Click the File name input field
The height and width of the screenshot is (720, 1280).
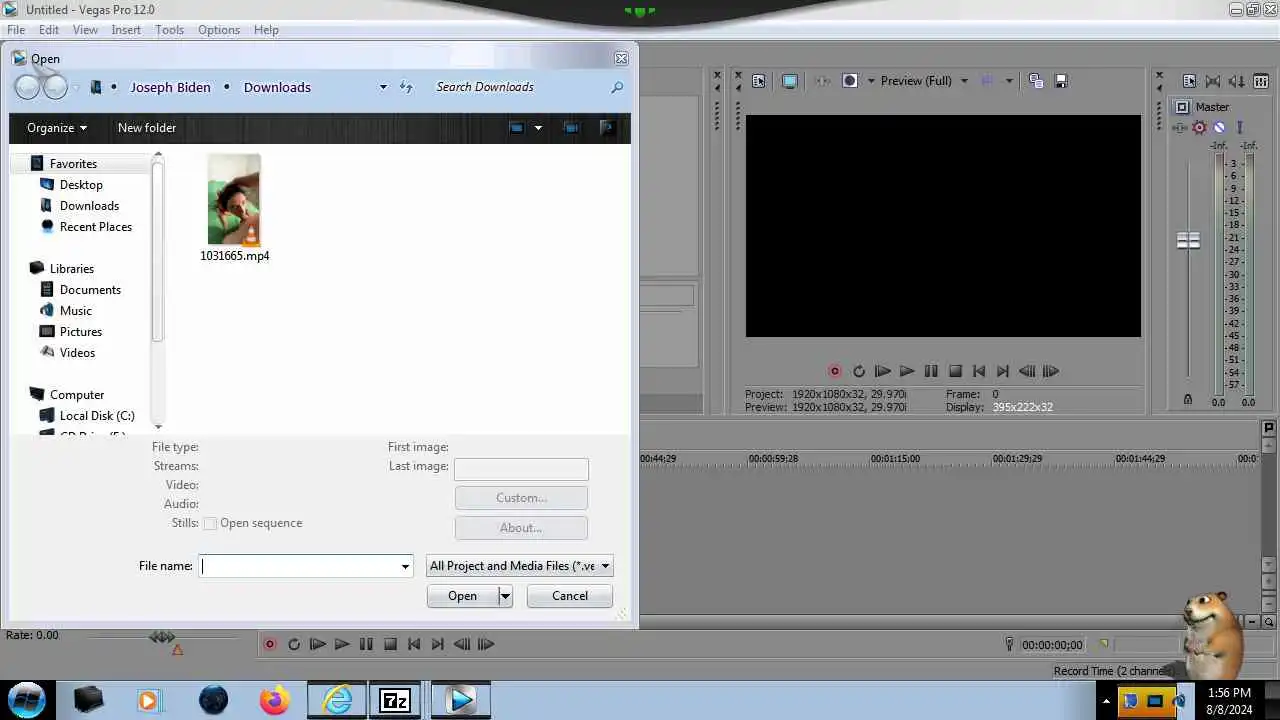pyautogui.click(x=299, y=566)
